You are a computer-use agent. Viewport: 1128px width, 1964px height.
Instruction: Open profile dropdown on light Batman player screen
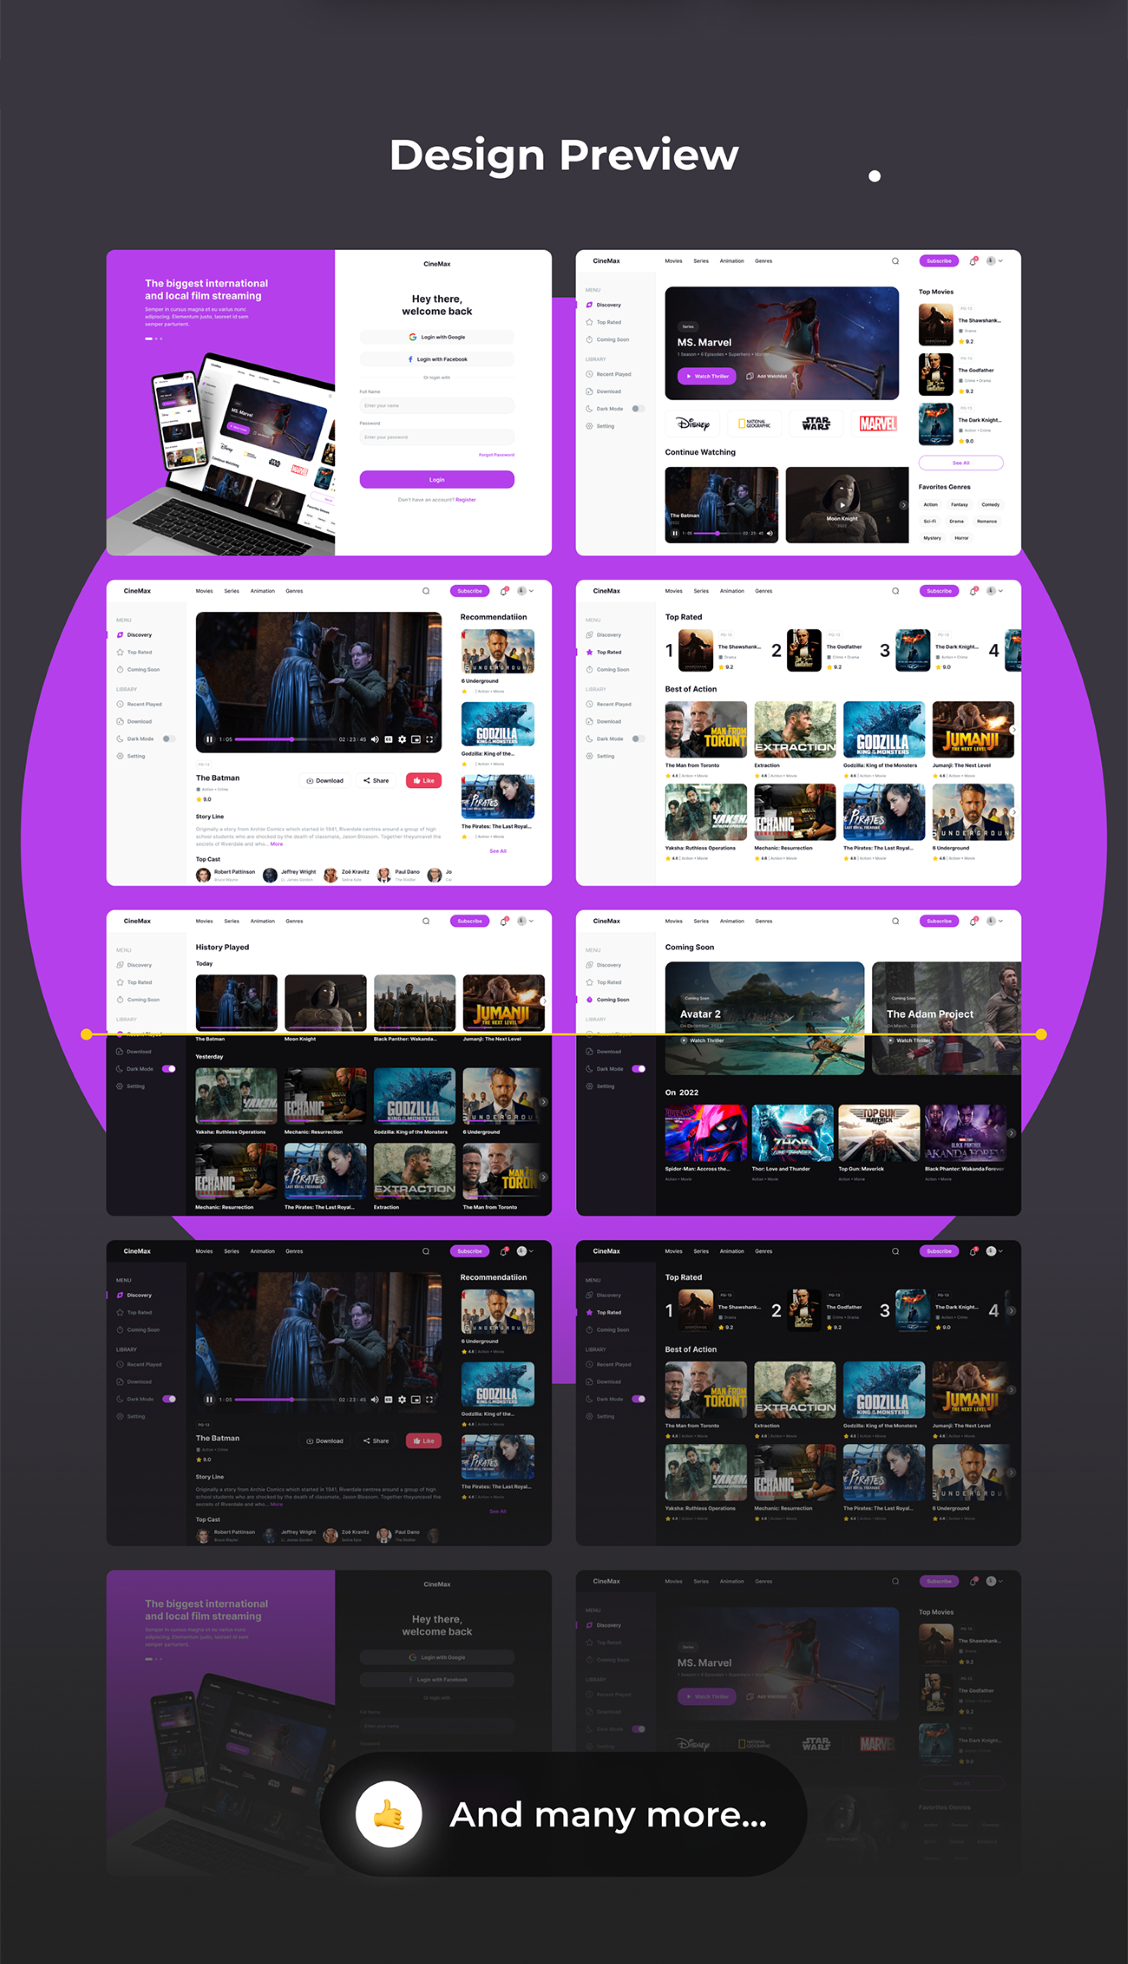point(524,591)
